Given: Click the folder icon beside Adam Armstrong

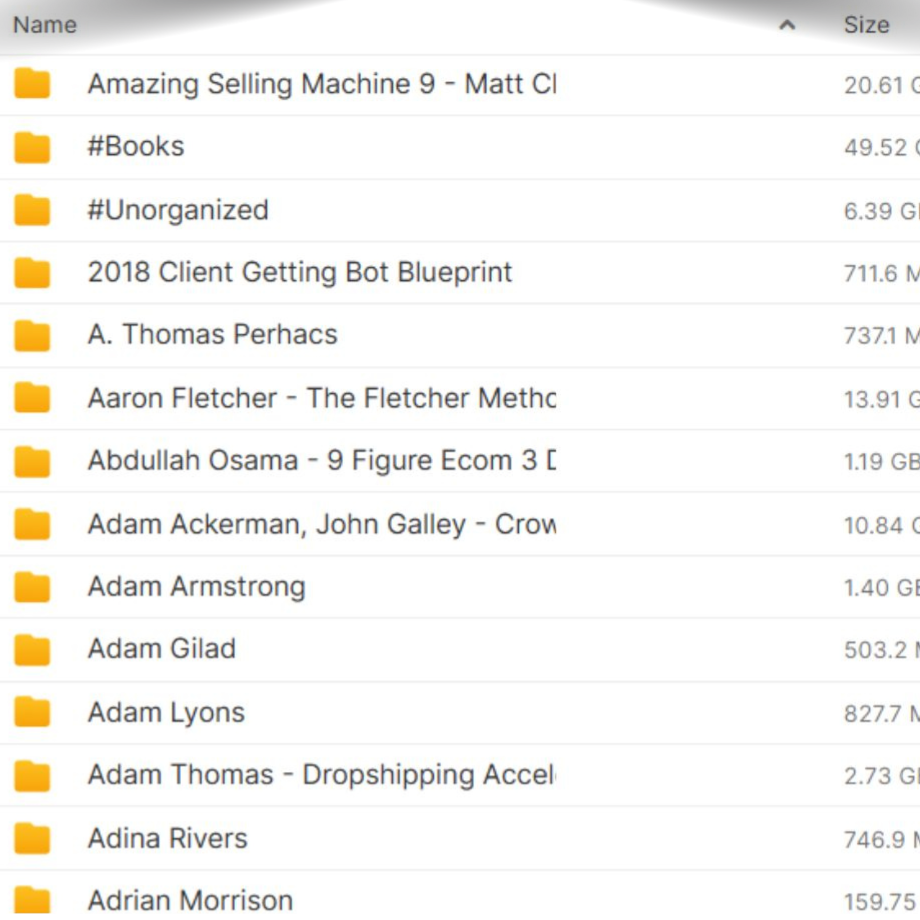Looking at the screenshot, I should (32, 587).
